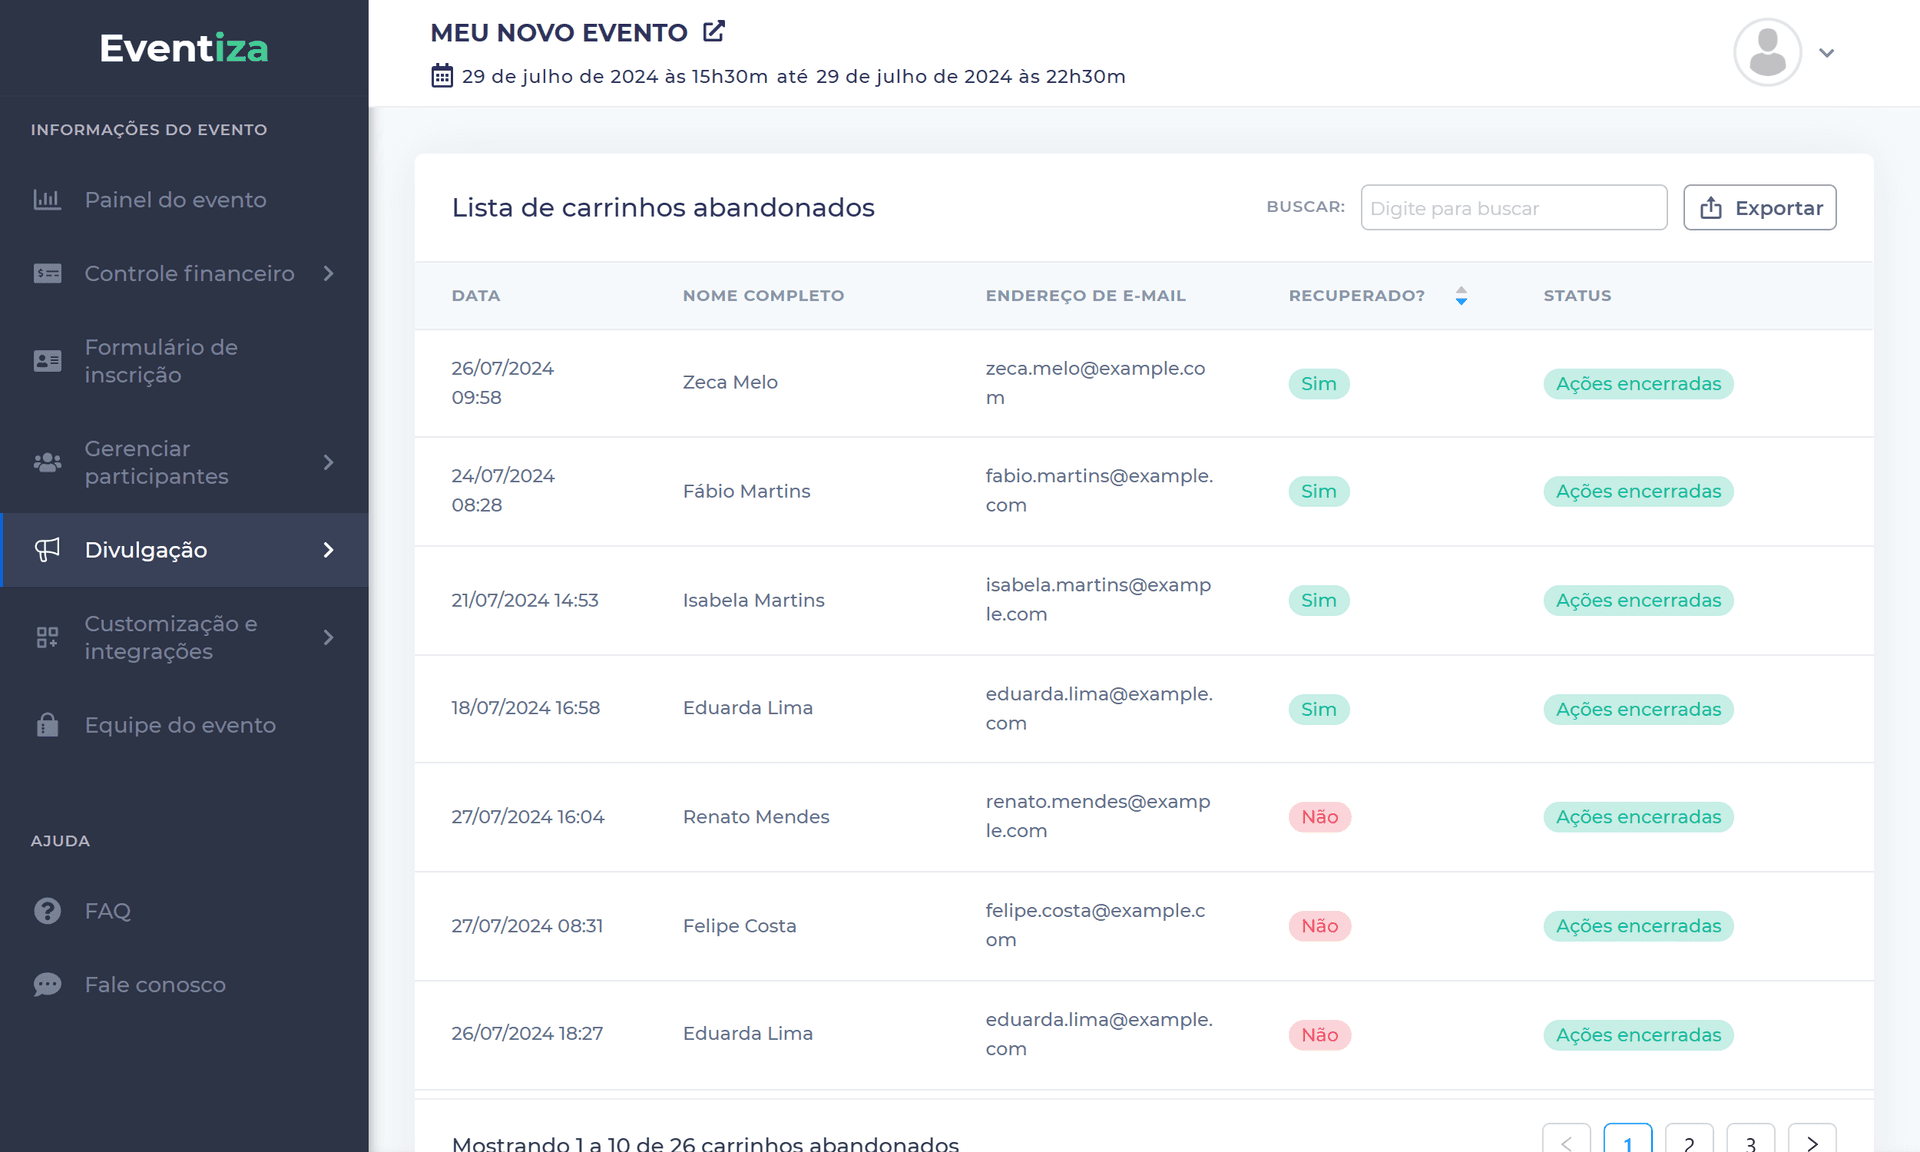
Task: Expand the Gerenciar participantes submenu
Action: (x=329, y=462)
